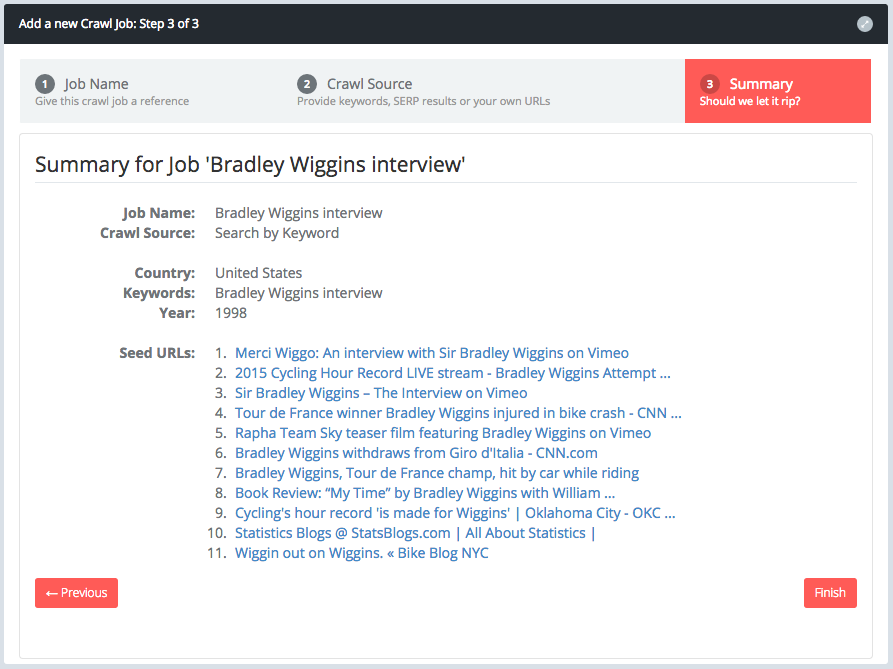Click the Year value '1998'

(231, 313)
